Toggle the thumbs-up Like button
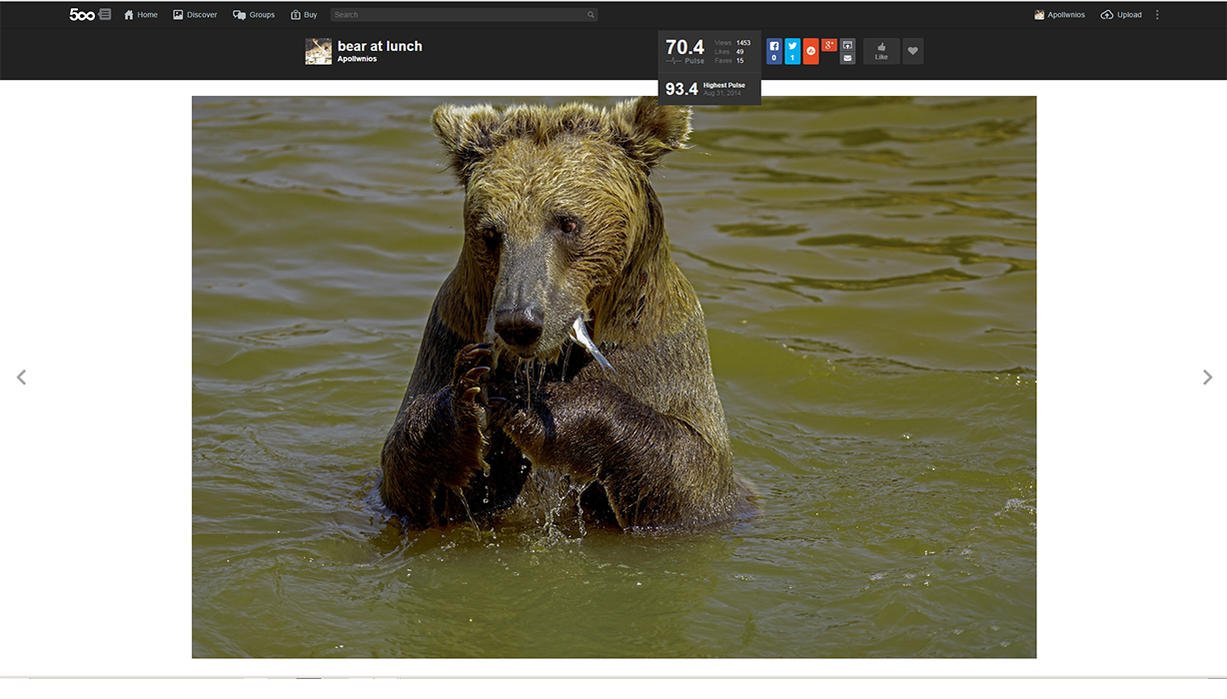Viewport: 1227px width, 699px height. click(881, 51)
